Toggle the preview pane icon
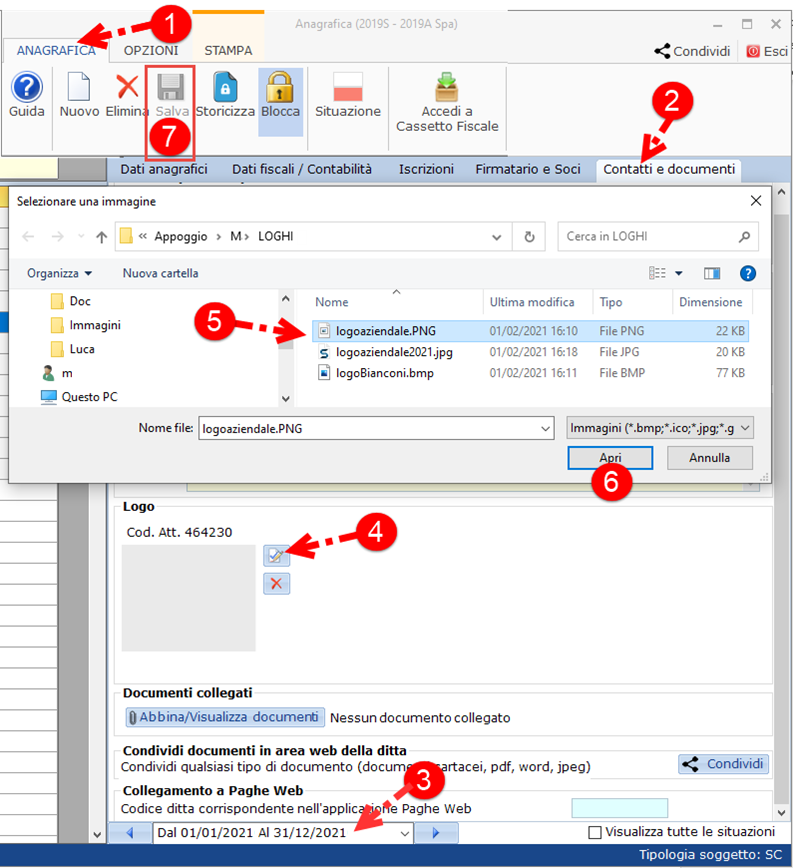Image resolution: width=793 pixels, height=868 pixels. click(x=712, y=273)
